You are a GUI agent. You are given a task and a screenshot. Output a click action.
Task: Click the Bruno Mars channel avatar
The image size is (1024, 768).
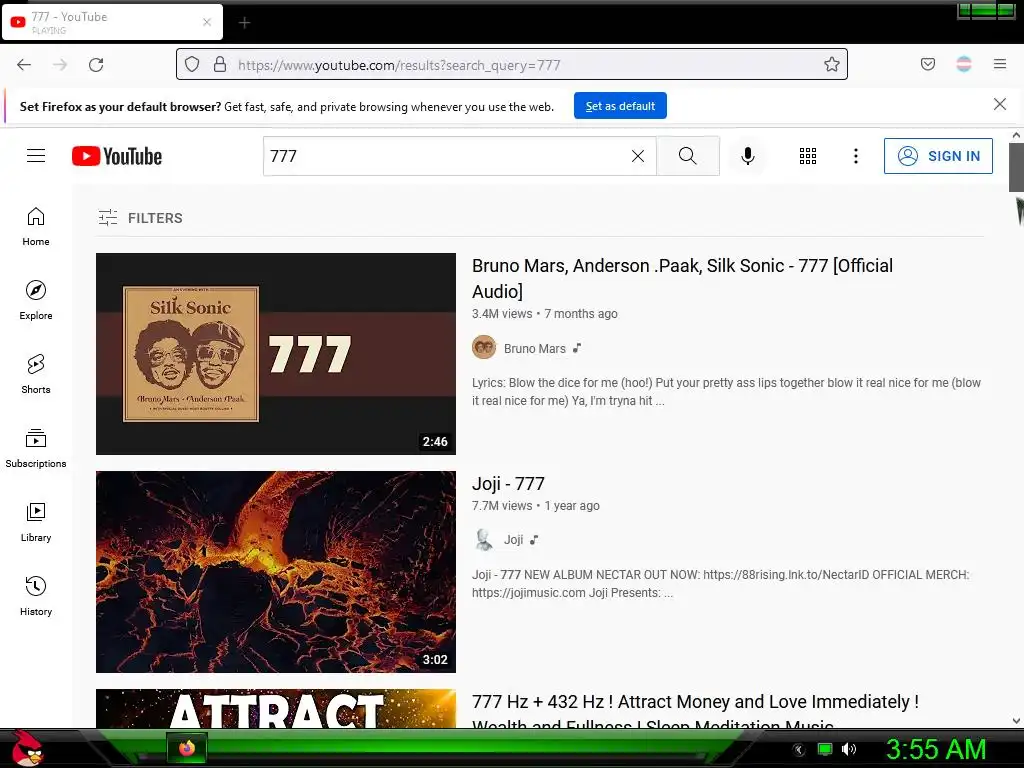pyautogui.click(x=484, y=347)
